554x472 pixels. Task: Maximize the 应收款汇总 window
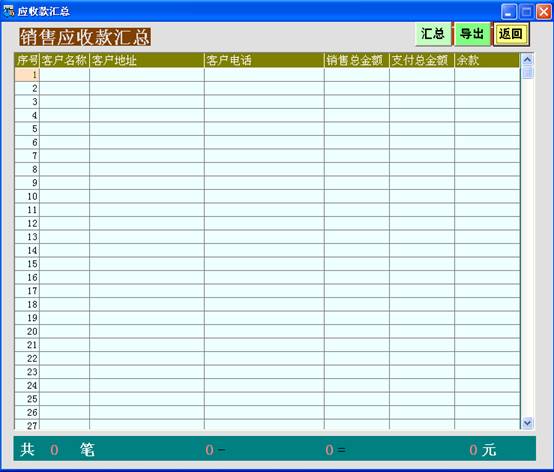pyautogui.click(x=526, y=12)
